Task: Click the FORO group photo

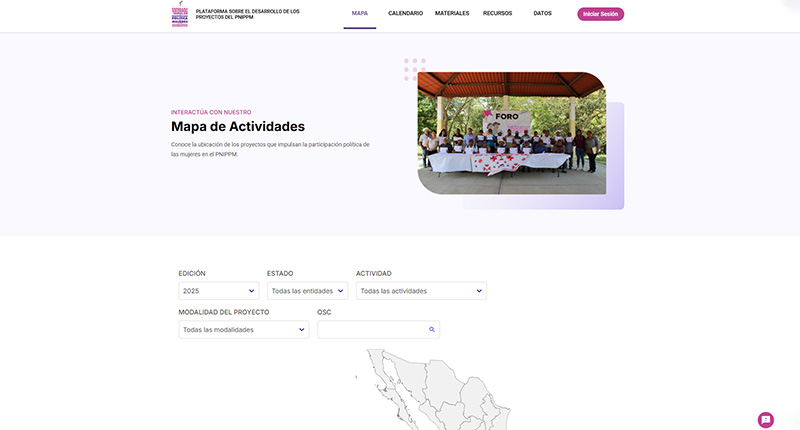Action: (x=511, y=132)
